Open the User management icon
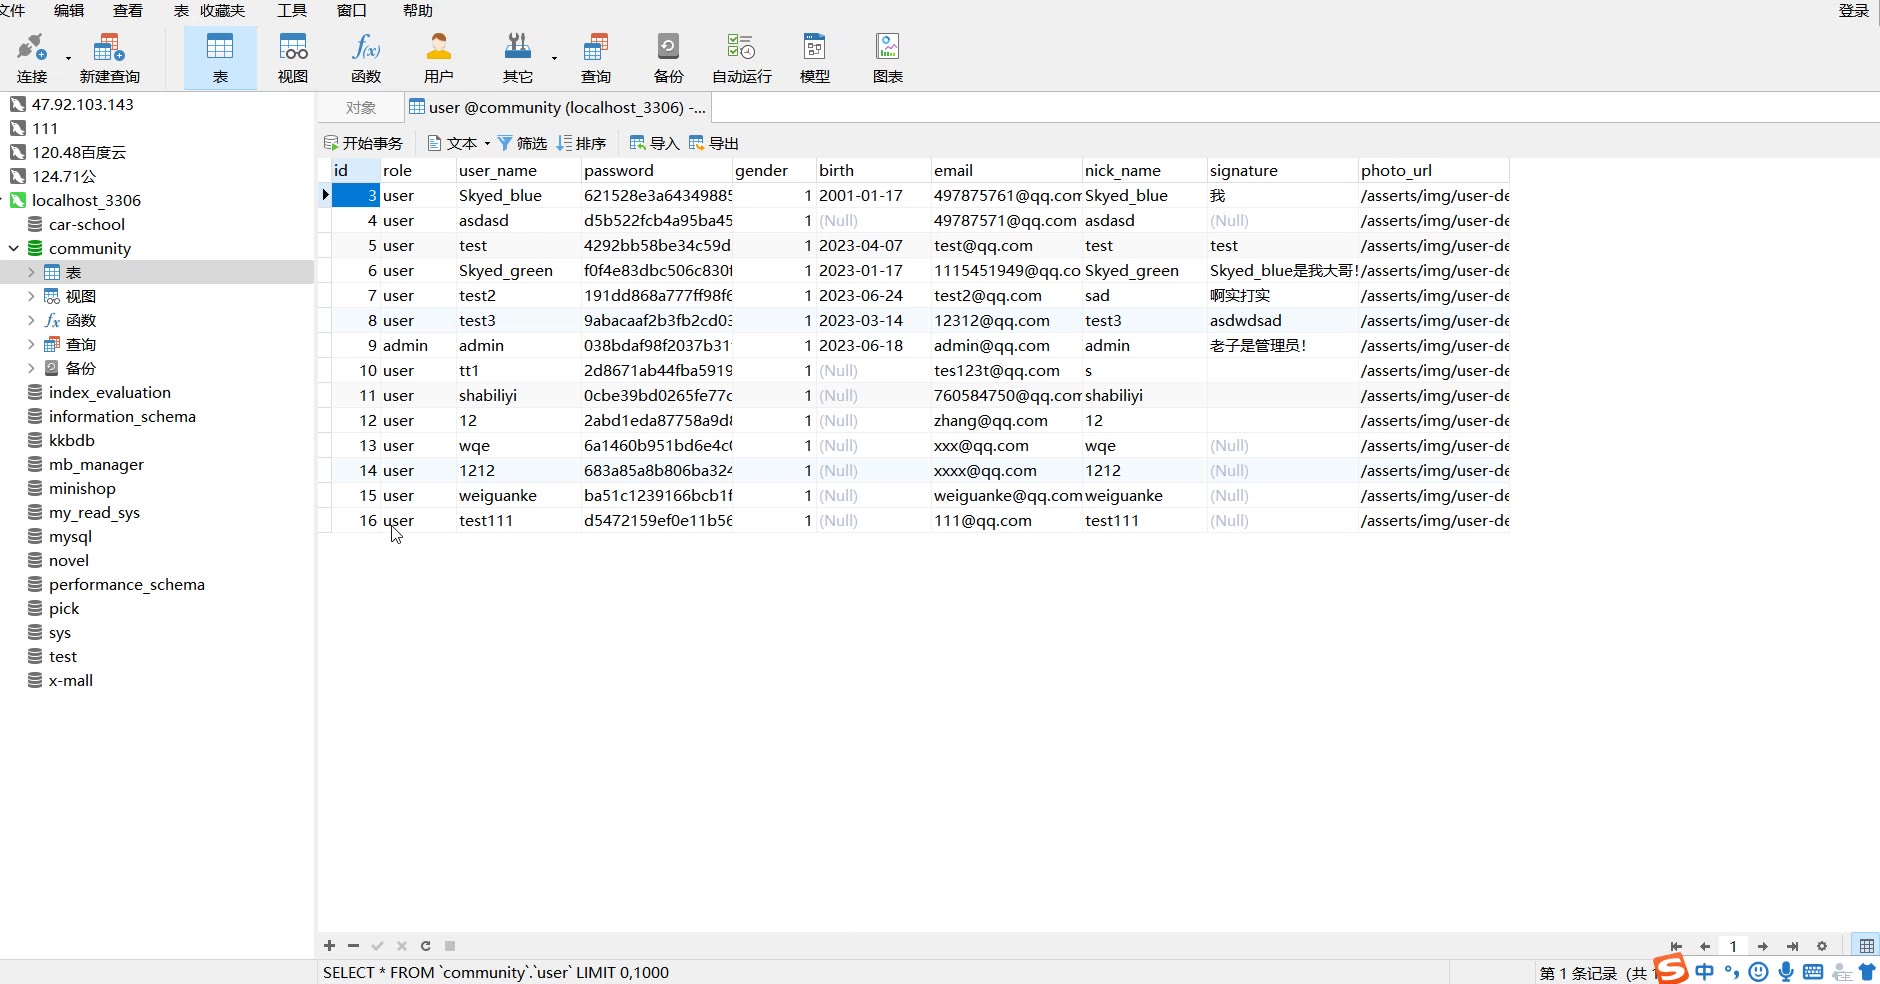1880x984 pixels. coord(438,58)
